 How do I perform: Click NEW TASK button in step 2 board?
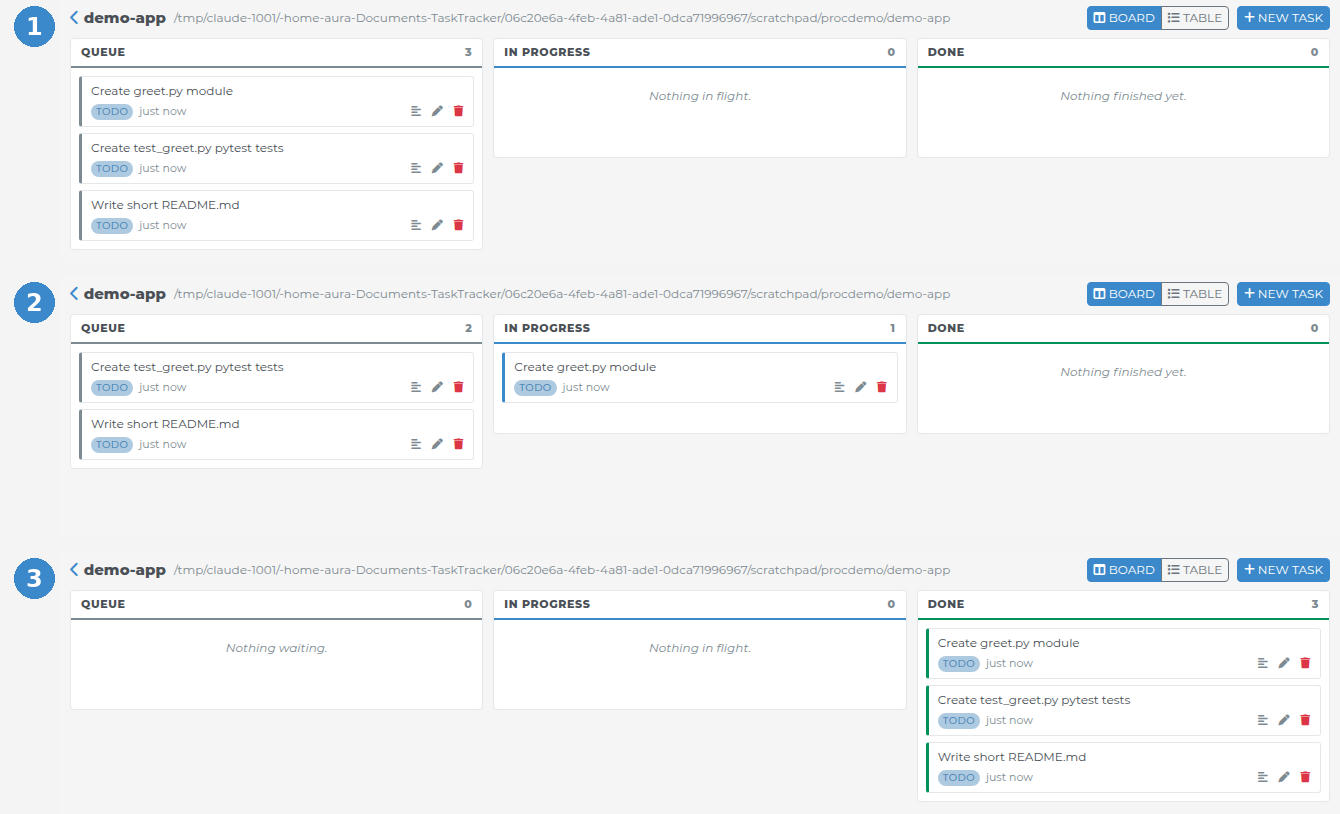coord(1283,294)
